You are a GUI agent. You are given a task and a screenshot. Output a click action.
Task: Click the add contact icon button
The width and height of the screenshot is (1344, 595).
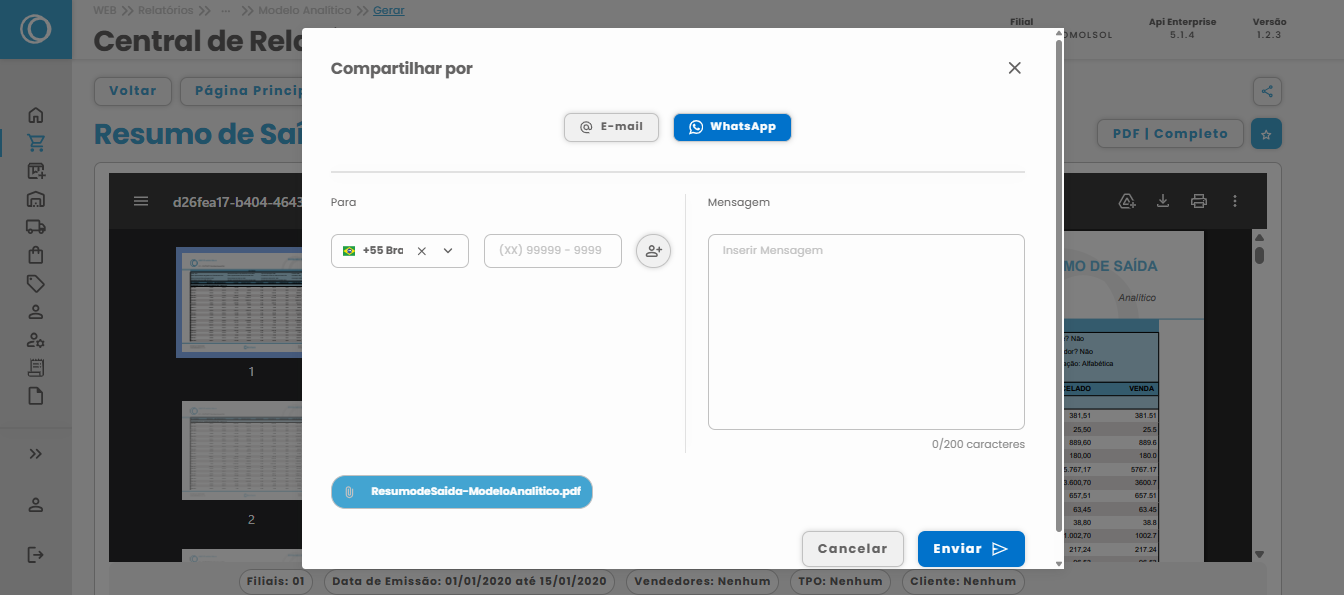(x=653, y=251)
